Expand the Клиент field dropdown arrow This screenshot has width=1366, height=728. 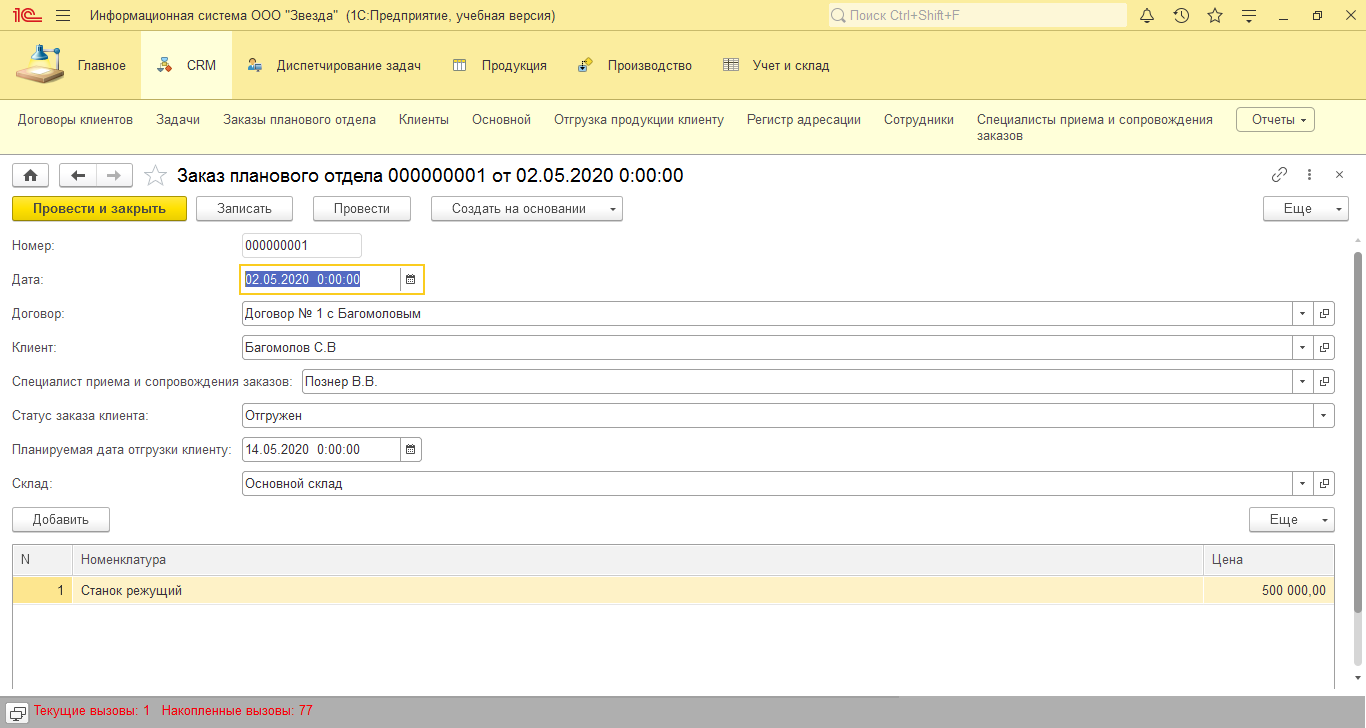pyautogui.click(x=1302, y=348)
